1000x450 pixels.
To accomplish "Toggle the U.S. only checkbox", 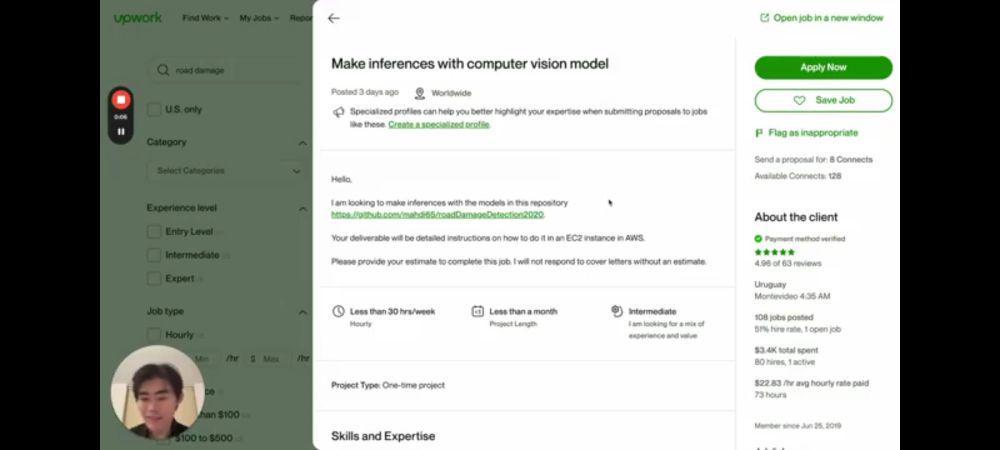I will click(154, 110).
